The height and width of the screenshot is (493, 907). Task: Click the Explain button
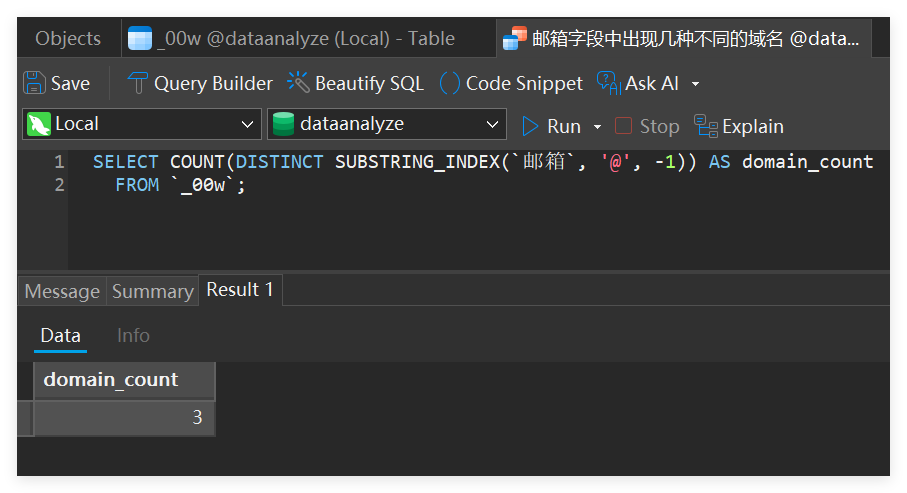click(x=739, y=126)
